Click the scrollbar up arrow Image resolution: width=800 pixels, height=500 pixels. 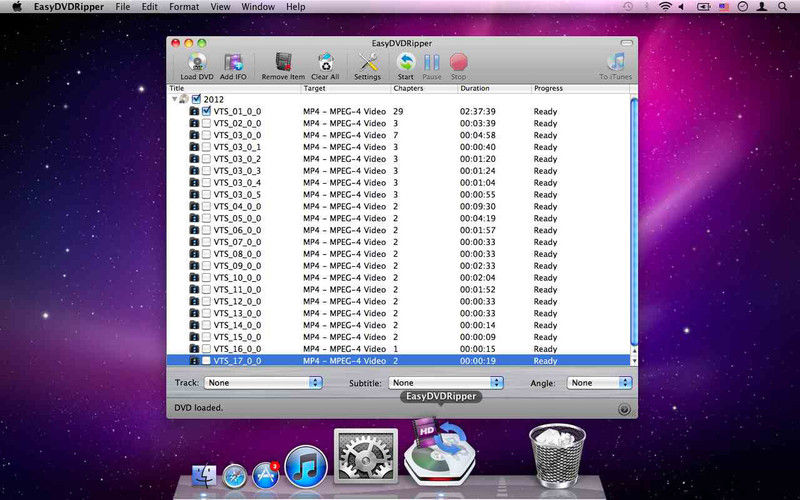pos(634,352)
